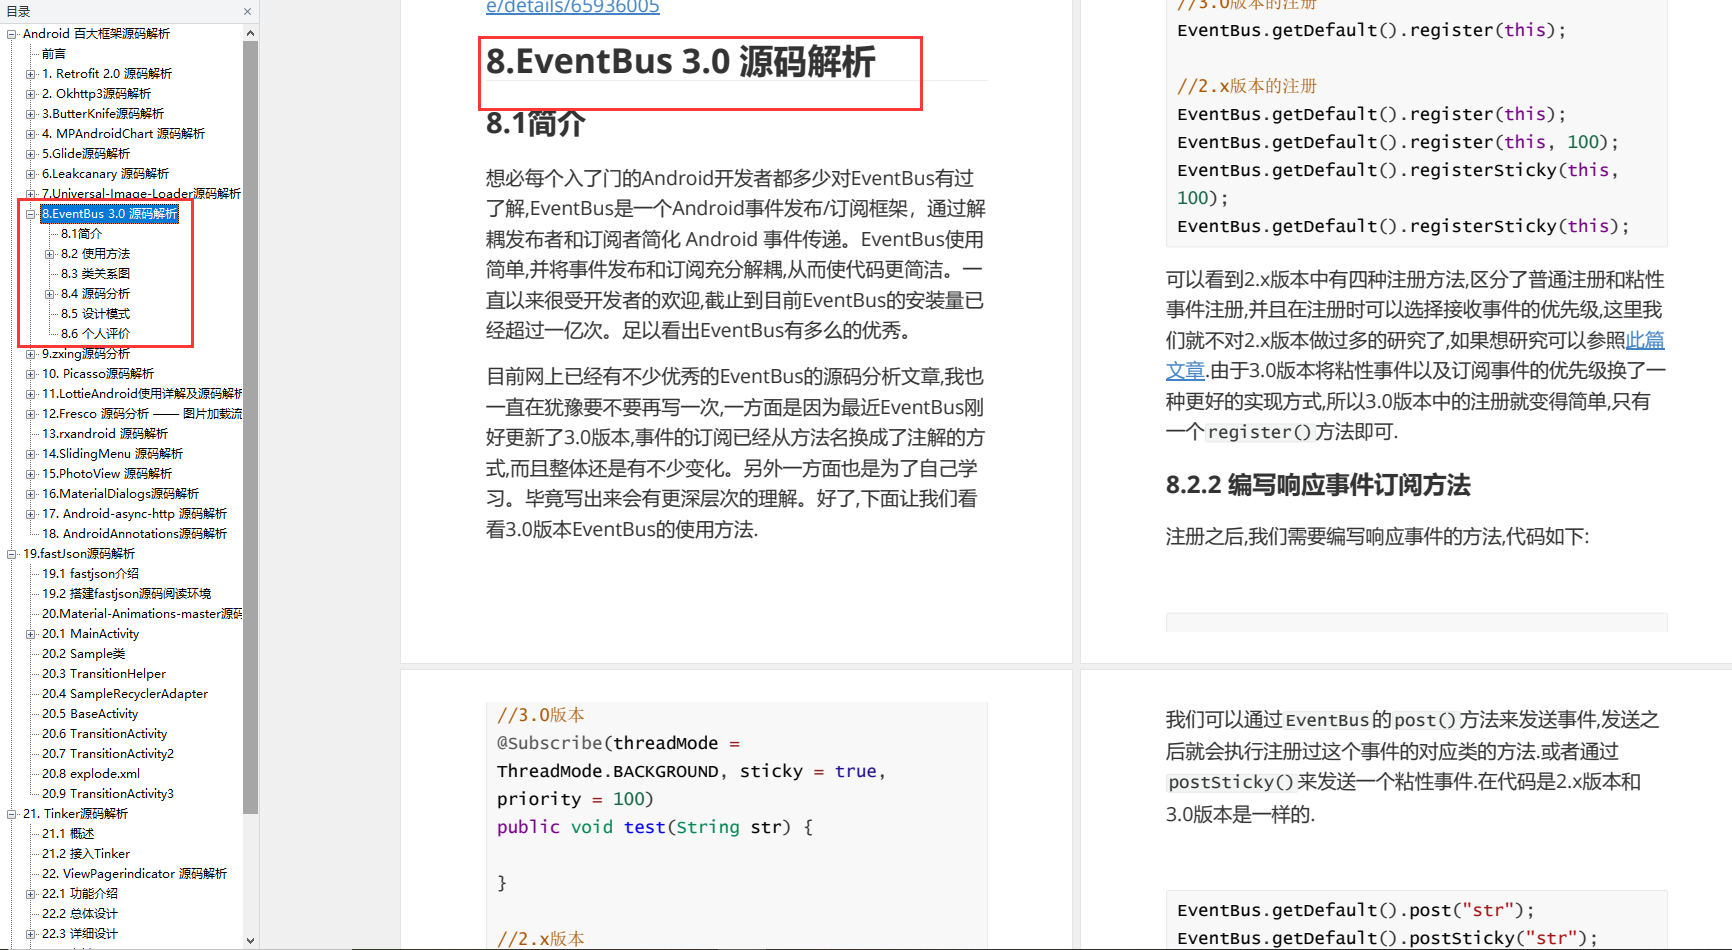Collapse the 21. Tinker源码解析 node
The width and height of the screenshot is (1732, 950).
click(x=12, y=814)
